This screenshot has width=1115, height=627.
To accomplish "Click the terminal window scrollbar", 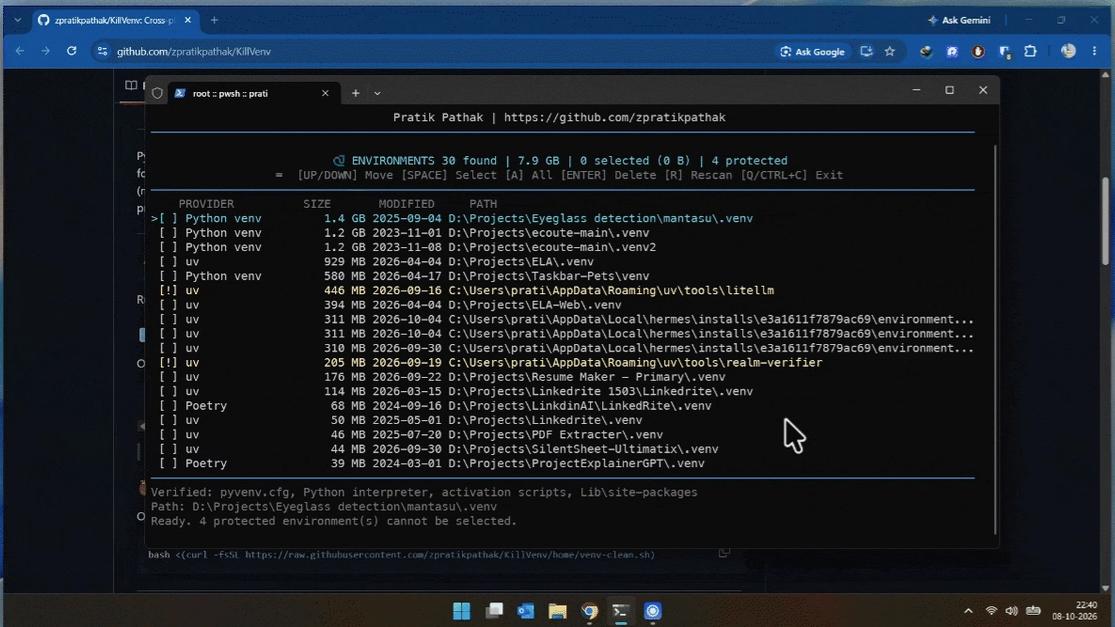I will point(995,340).
